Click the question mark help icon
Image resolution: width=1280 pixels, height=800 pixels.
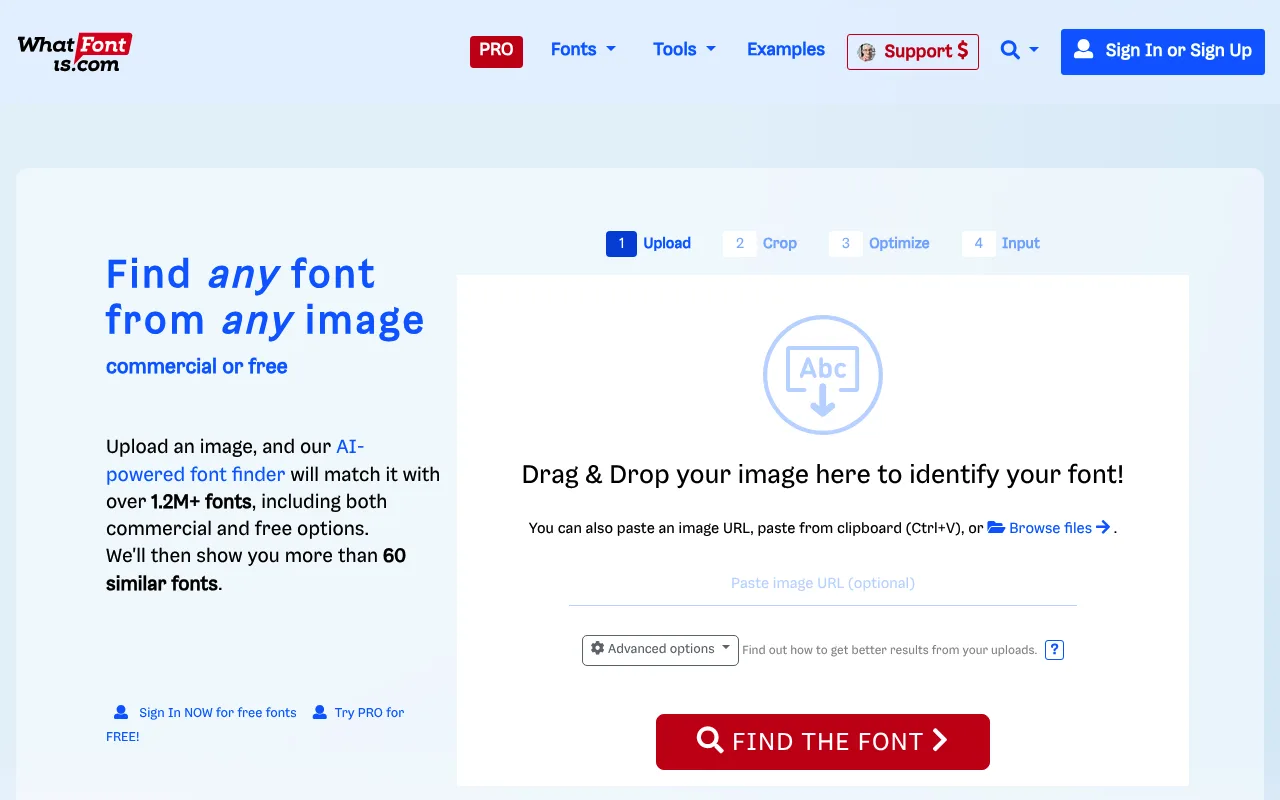point(1054,650)
